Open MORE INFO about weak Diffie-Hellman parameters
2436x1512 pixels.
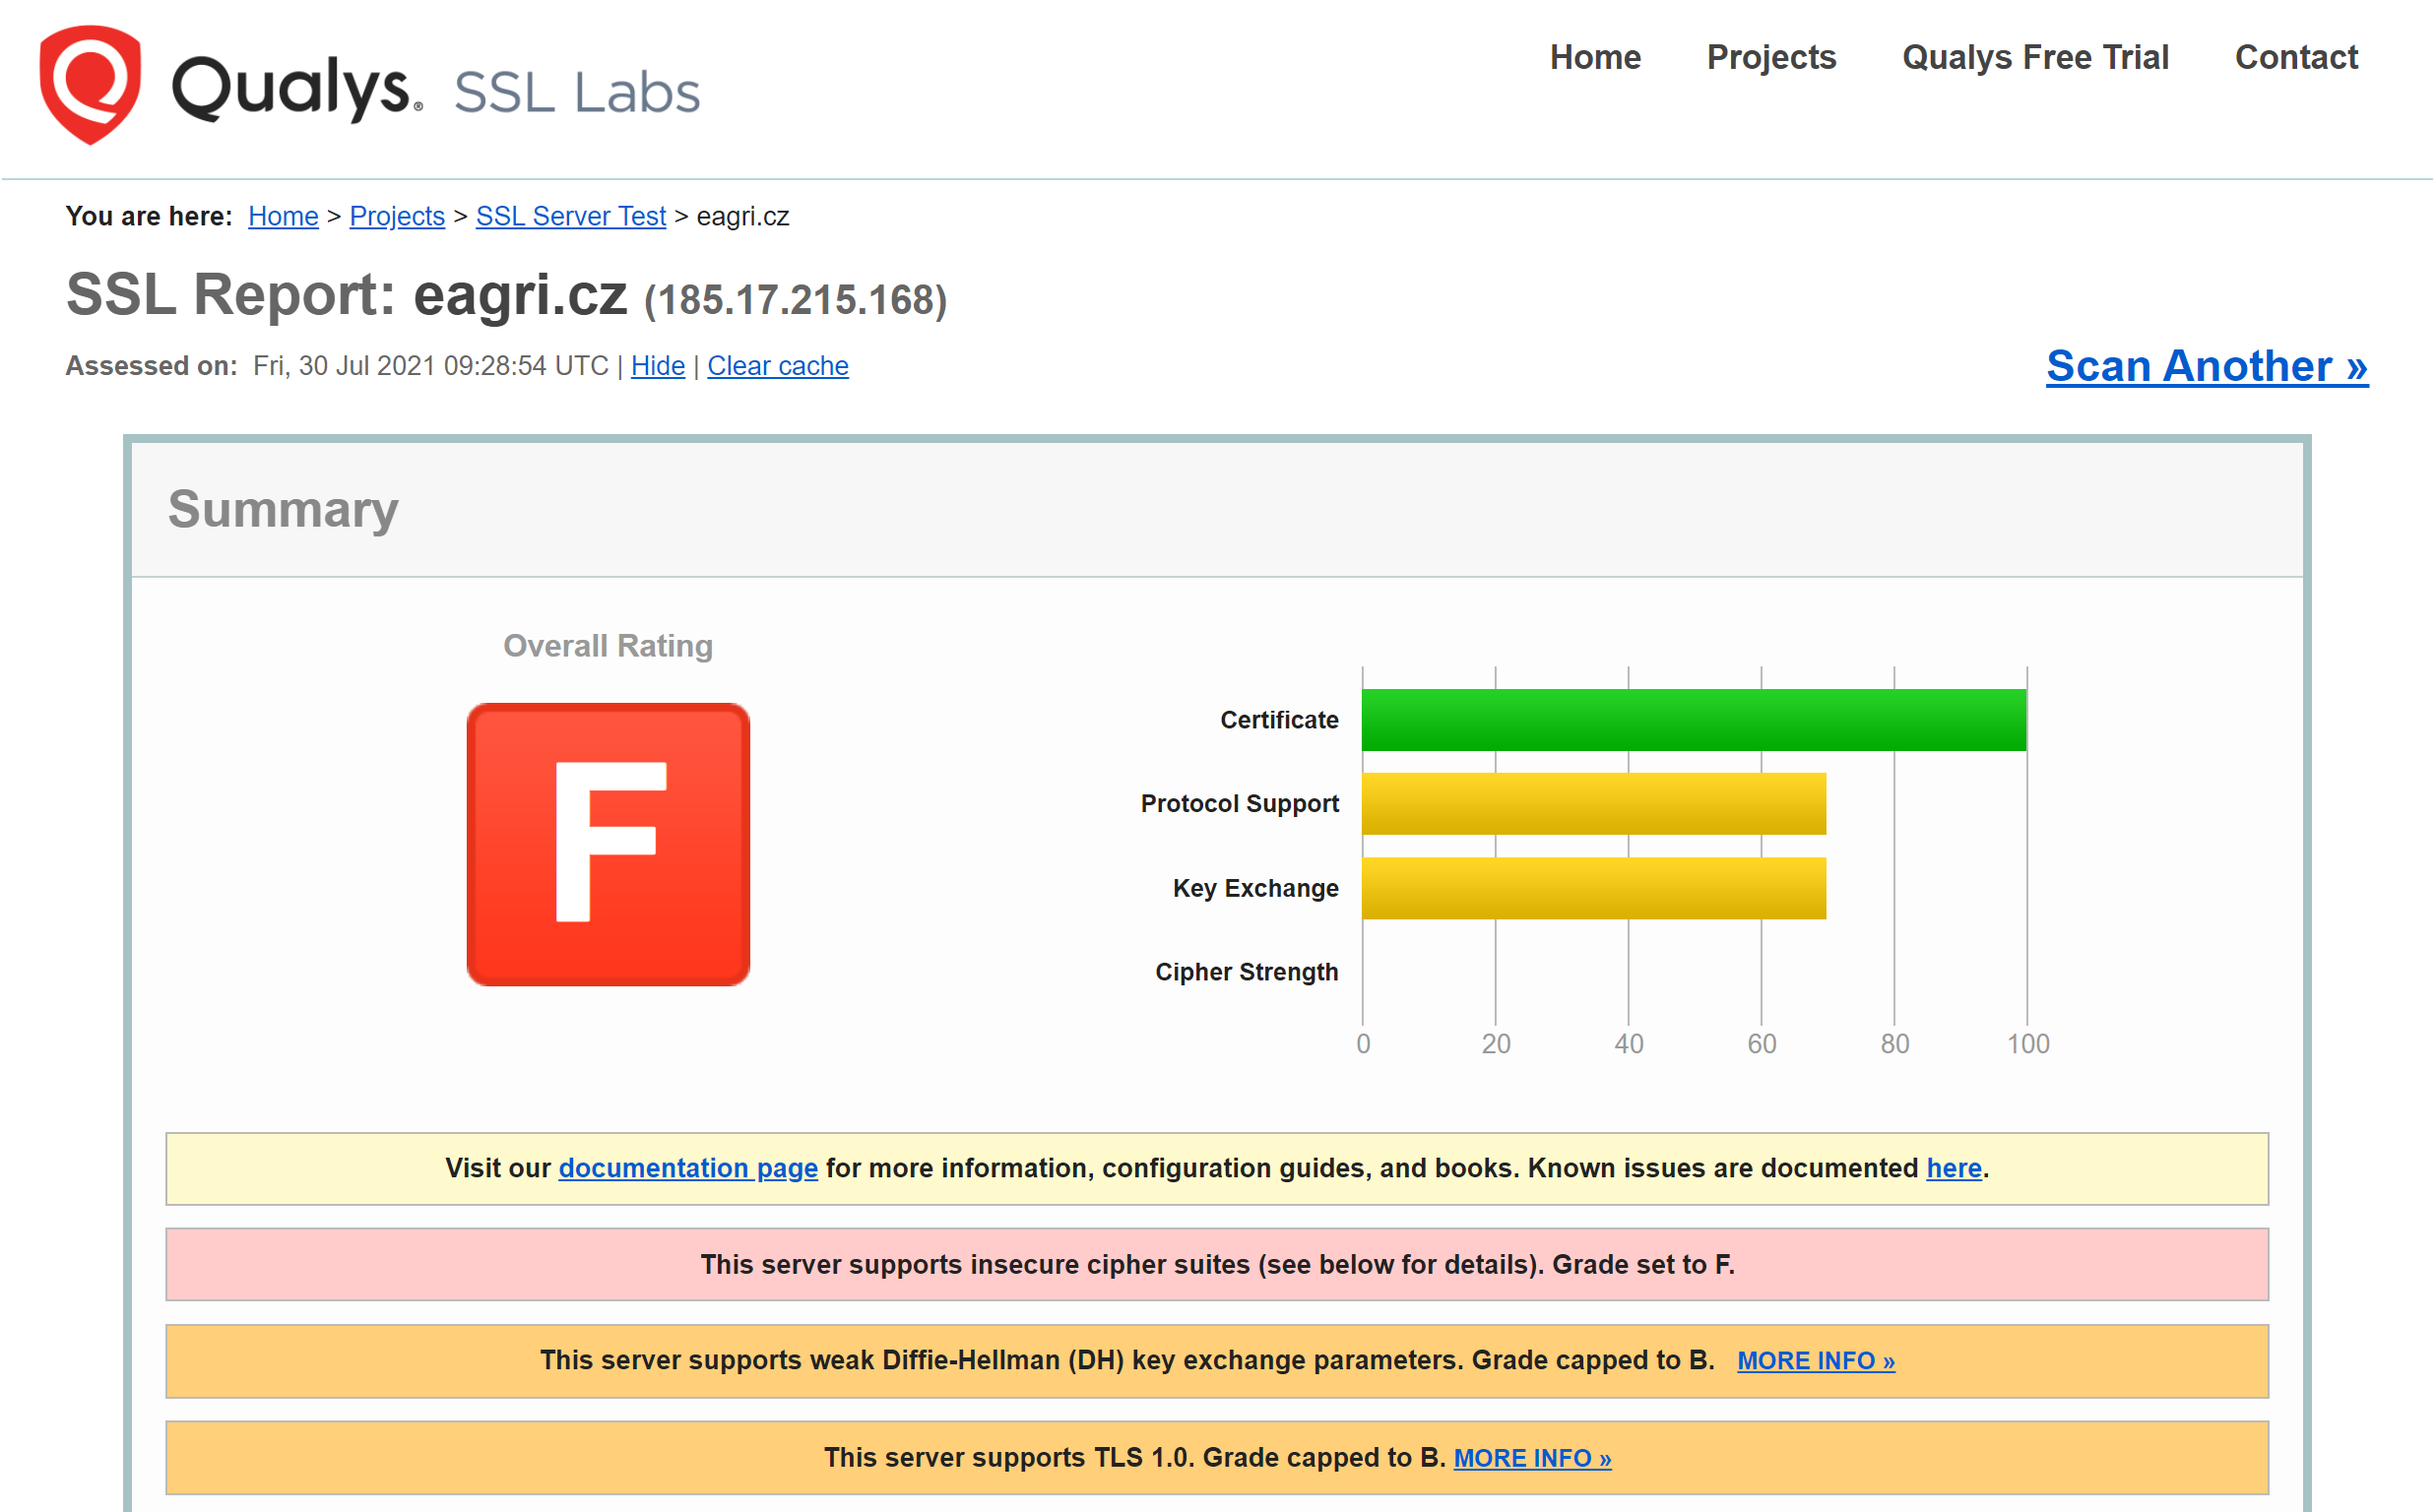[1817, 1360]
